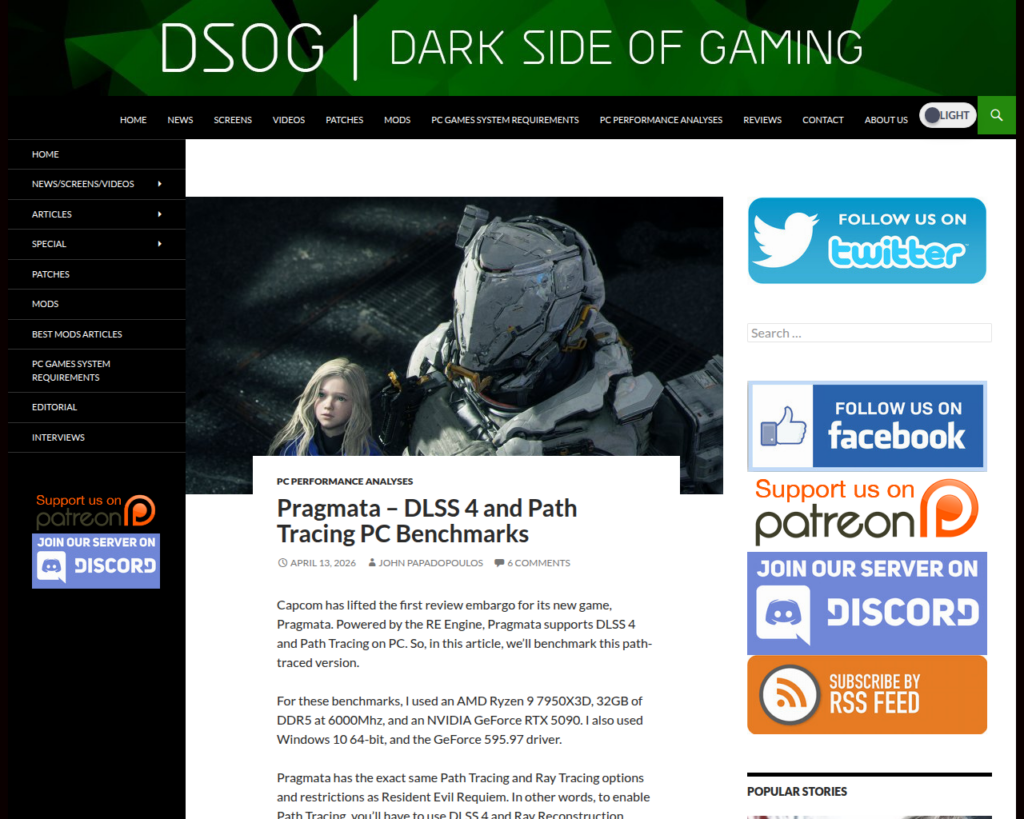Expand the News/Screens/Videos submenu arrow

coord(160,184)
